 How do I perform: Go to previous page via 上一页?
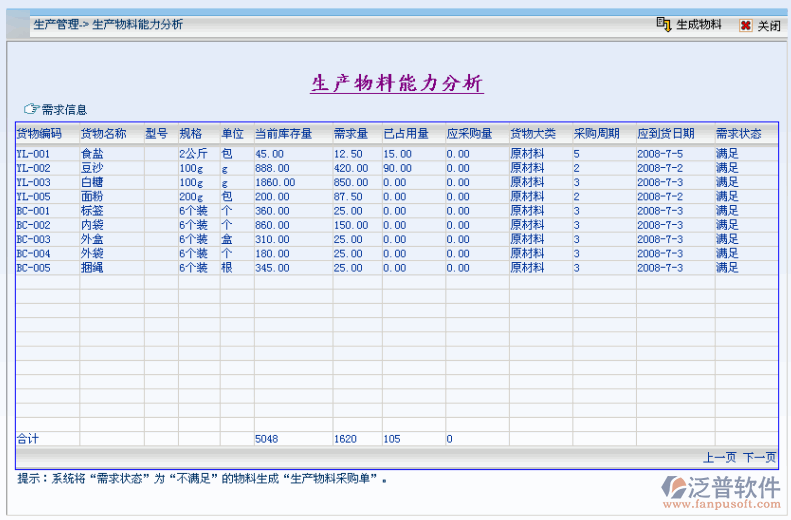(719, 457)
